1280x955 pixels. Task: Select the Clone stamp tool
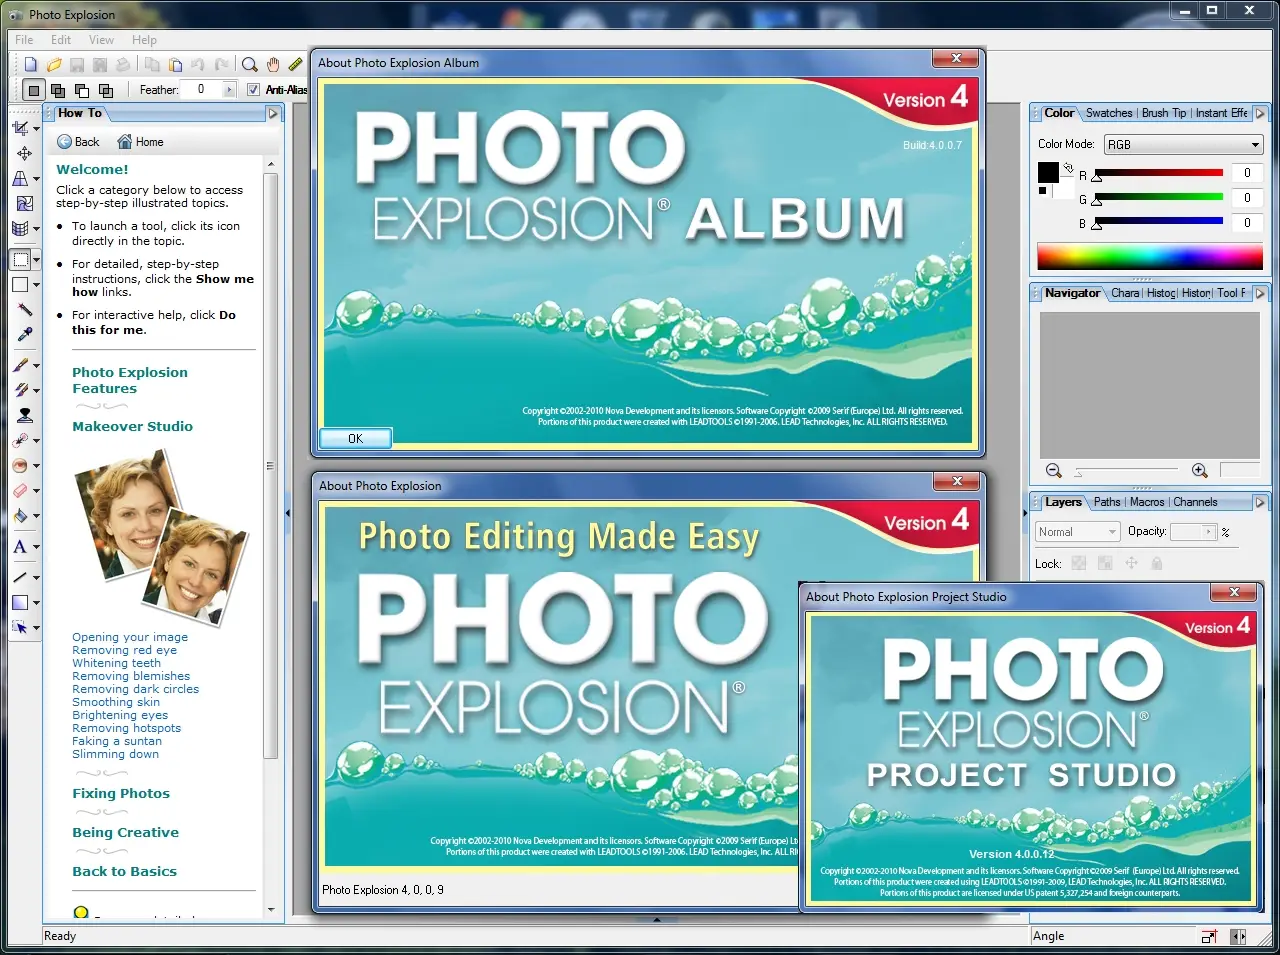click(x=25, y=415)
